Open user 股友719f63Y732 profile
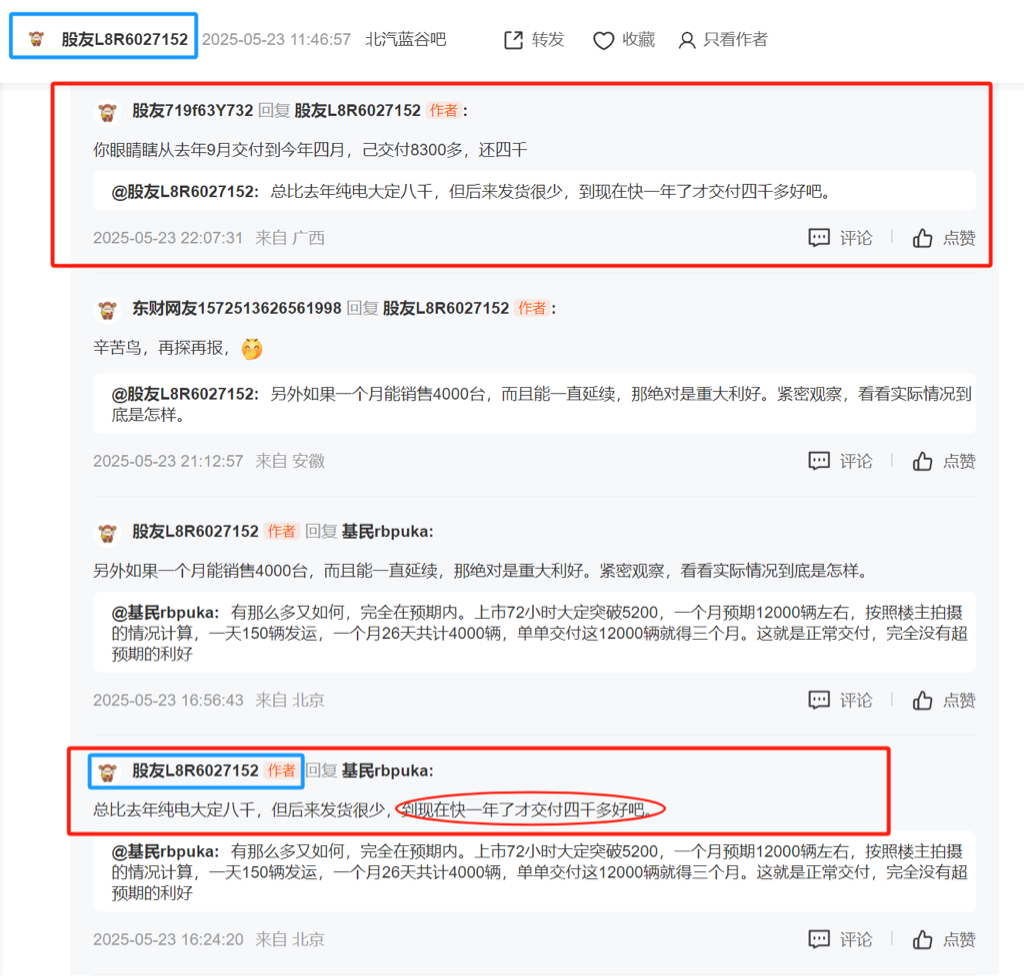The image size is (1024, 976). 193,110
